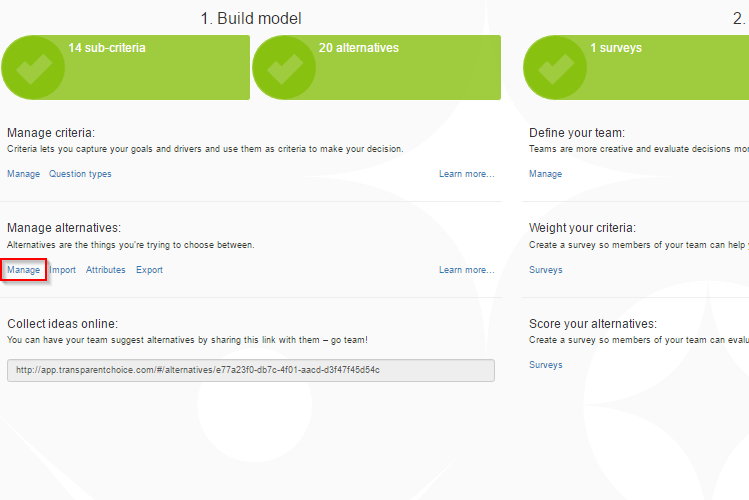
Task: Click the '1. Build model' heading
Action: pos(251,19)
